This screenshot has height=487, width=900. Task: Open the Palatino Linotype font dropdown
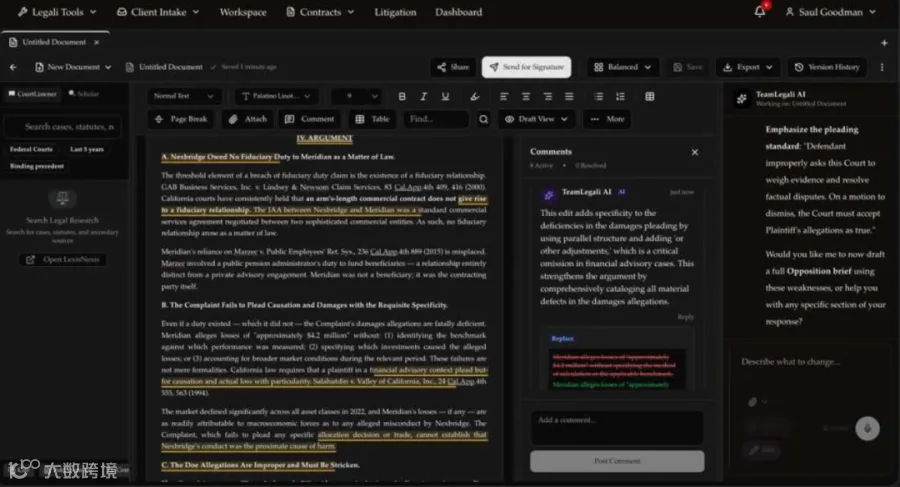point(277,96)
